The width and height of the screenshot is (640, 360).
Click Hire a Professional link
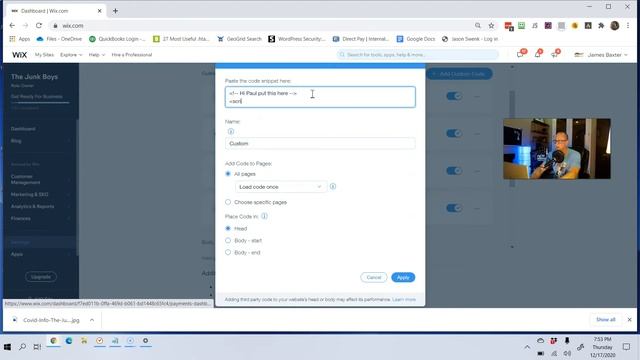[x=132, y=55]
